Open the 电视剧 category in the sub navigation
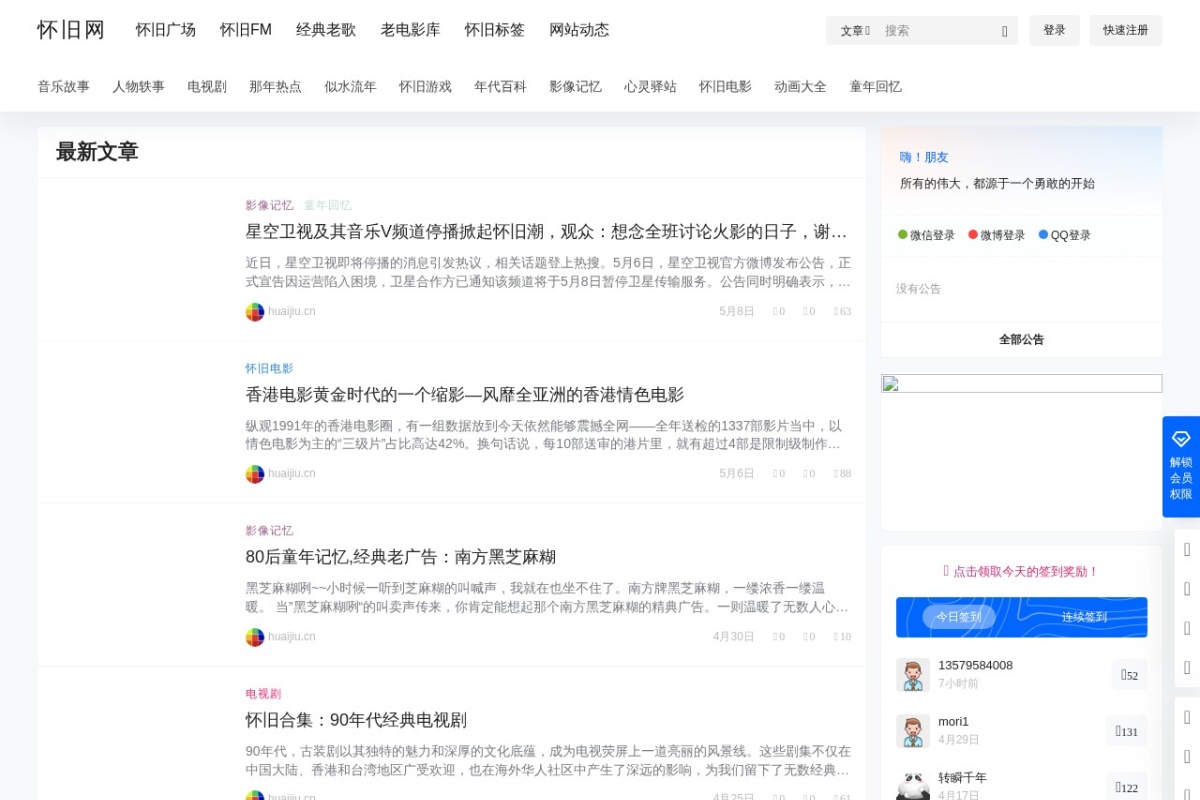Screen dimensions: 1200x800 (207, 87)
